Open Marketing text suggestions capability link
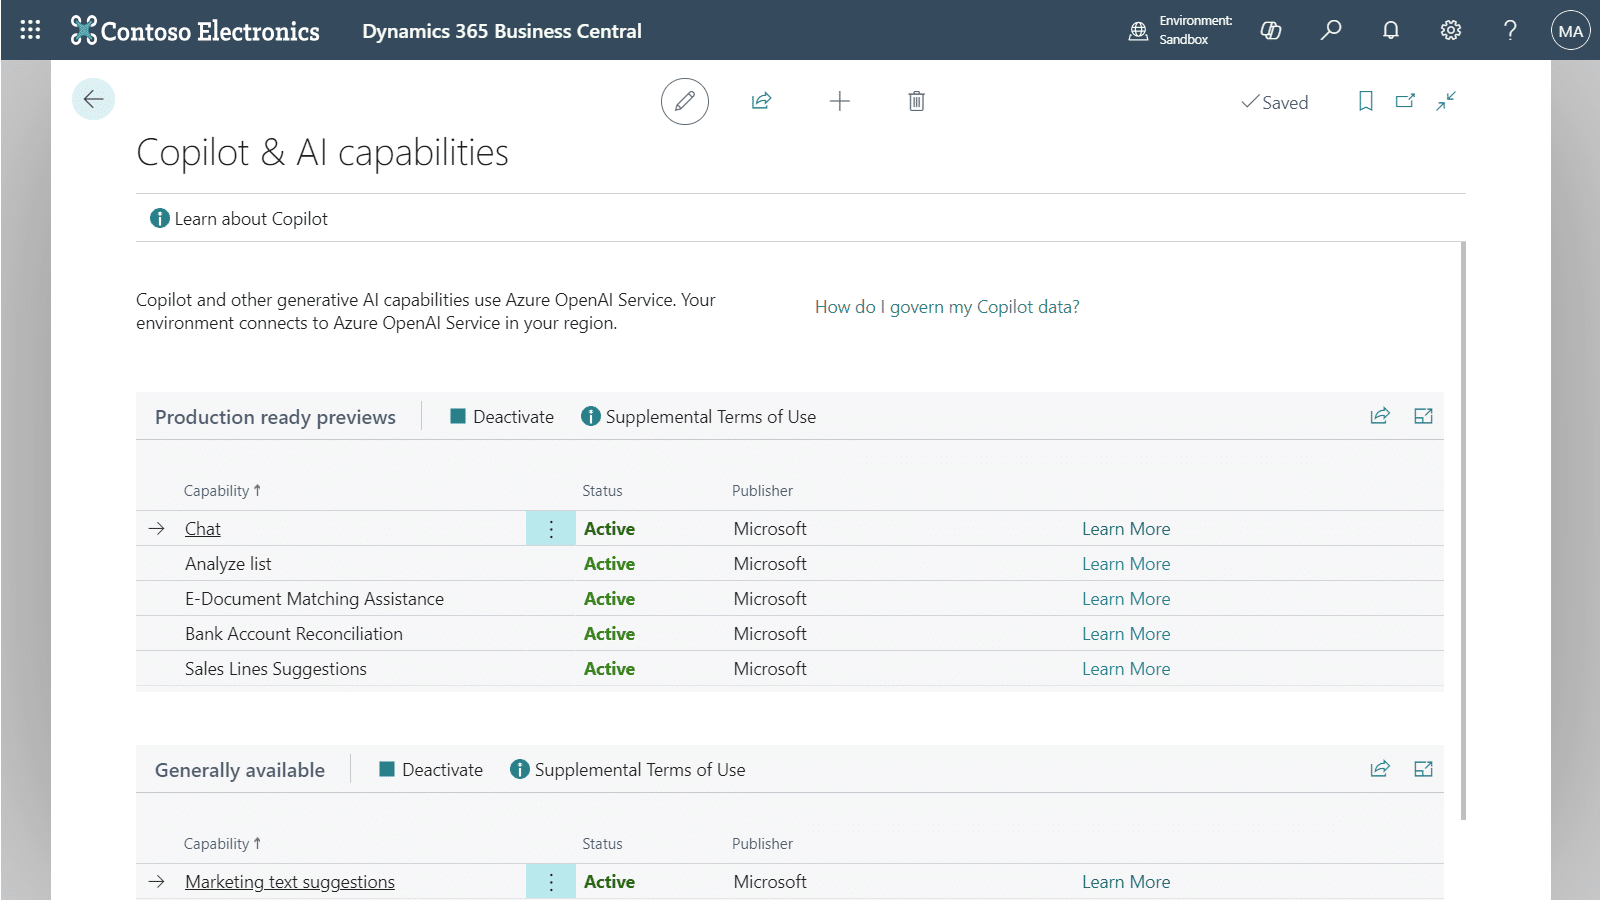1600x900 pixels. (x=290, y=882)
